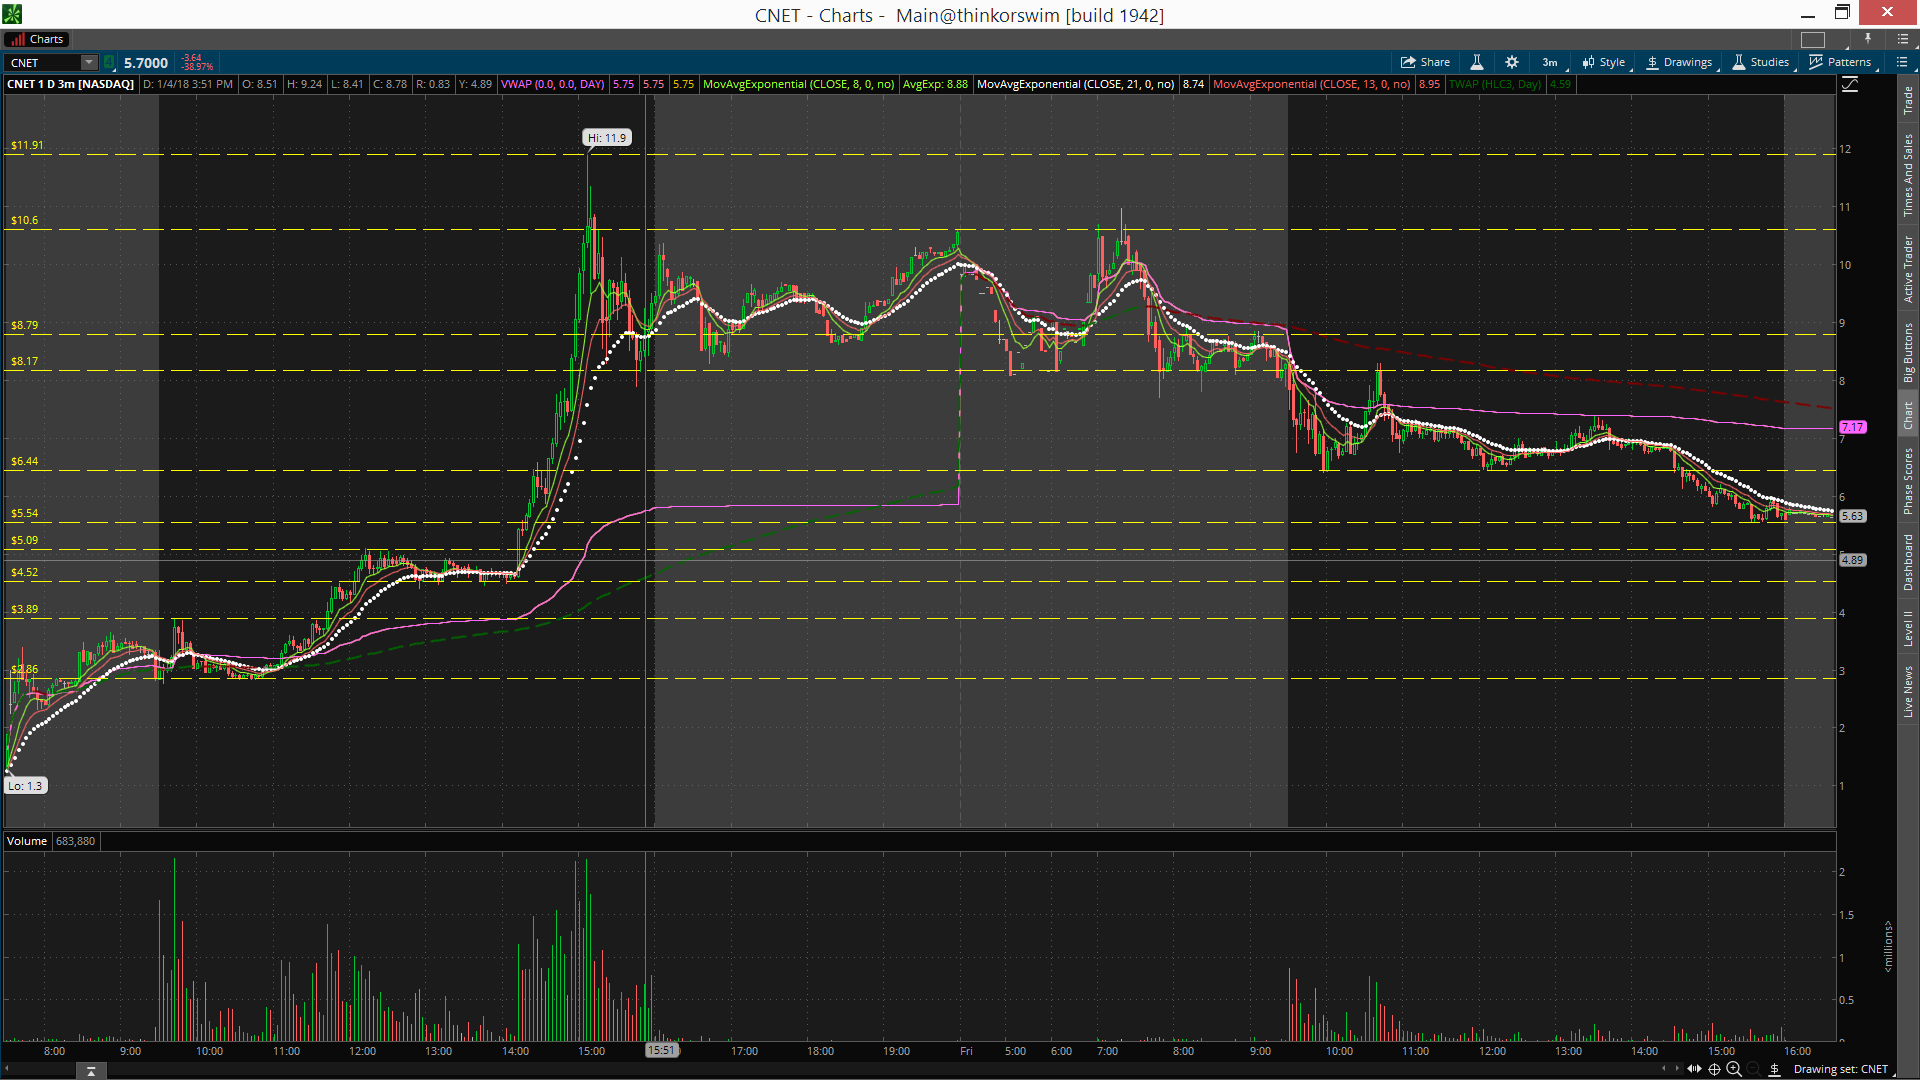The width and height of the screenshot is (1920, 1080).
Task: Click MovAvgExponential CLOSE 8 study label
Action: coord(798,84)
